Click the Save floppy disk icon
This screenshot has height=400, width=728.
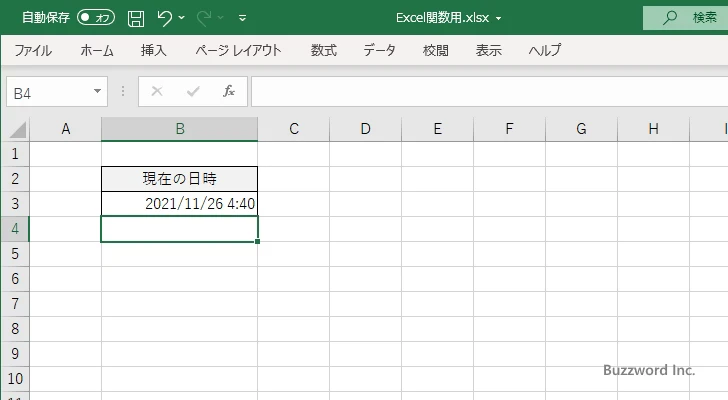pyautogui.click(x=136, y=18)
